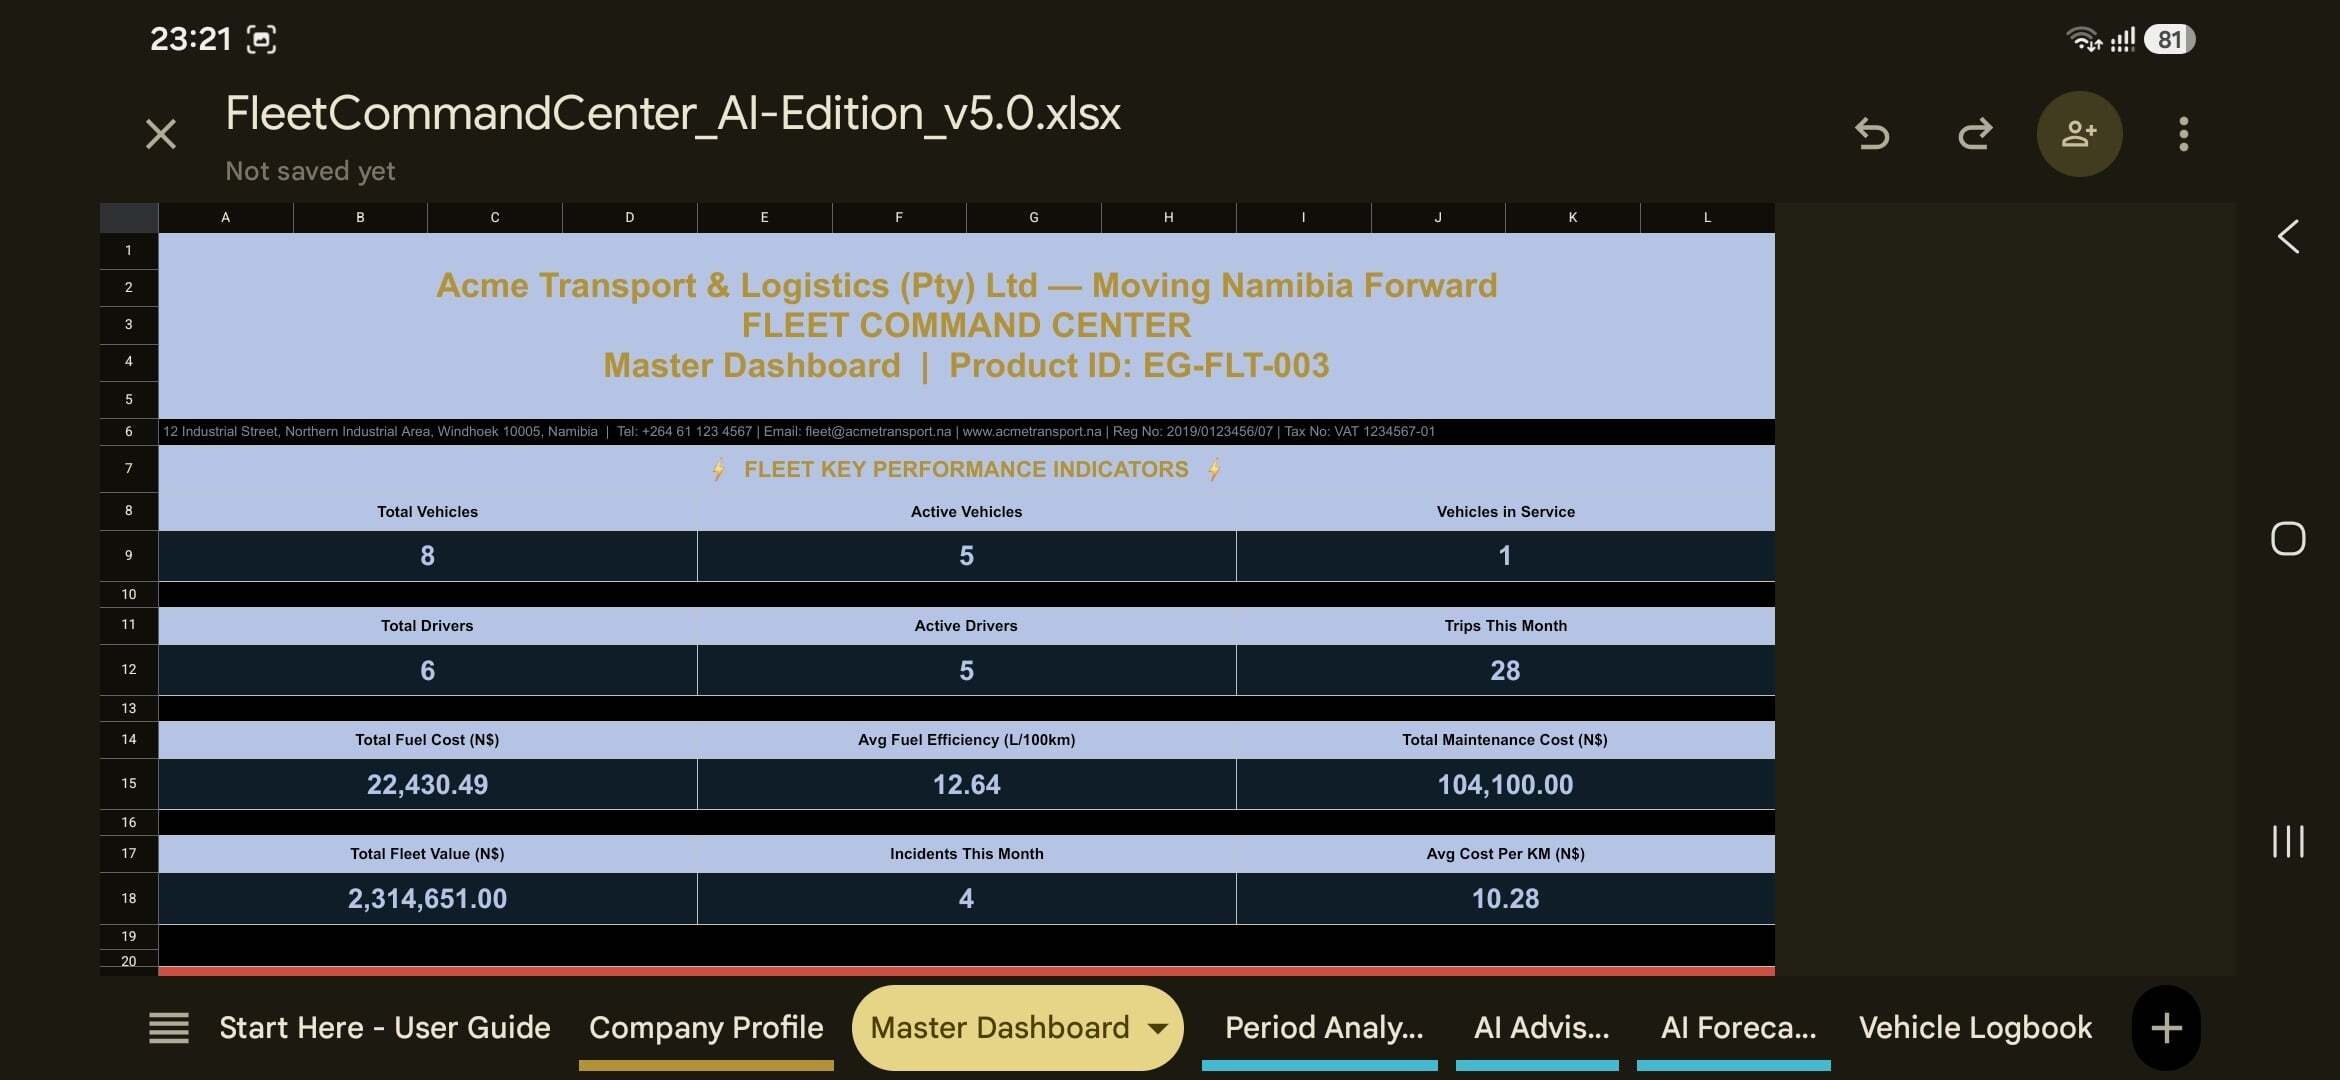2340x1080 pixels.
Task: Redo the last action
Action: [1975, 134]
